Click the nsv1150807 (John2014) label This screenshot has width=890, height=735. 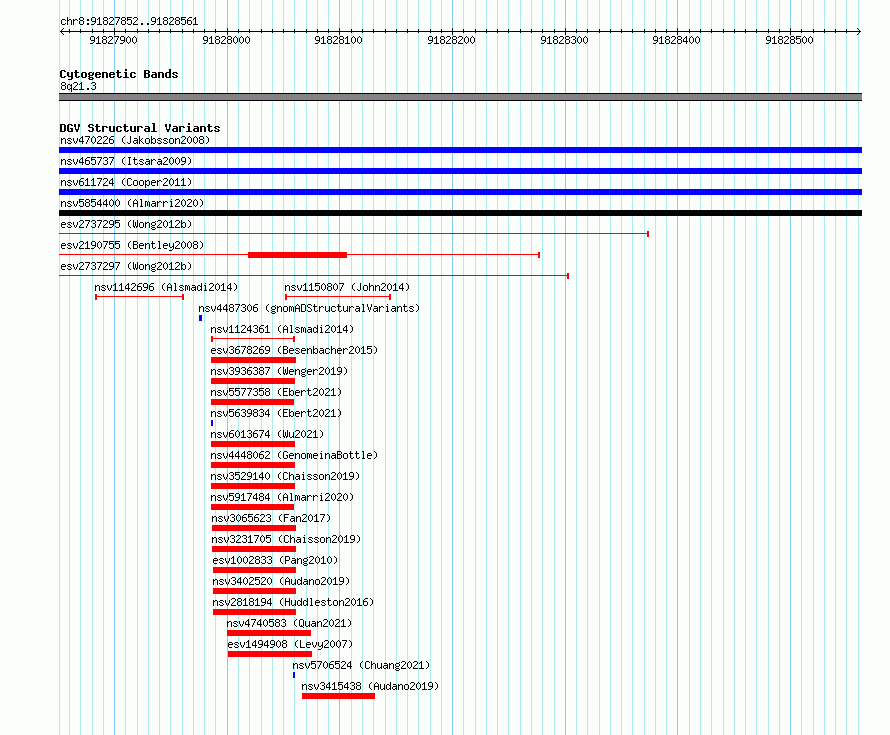(x=347, y=287)
